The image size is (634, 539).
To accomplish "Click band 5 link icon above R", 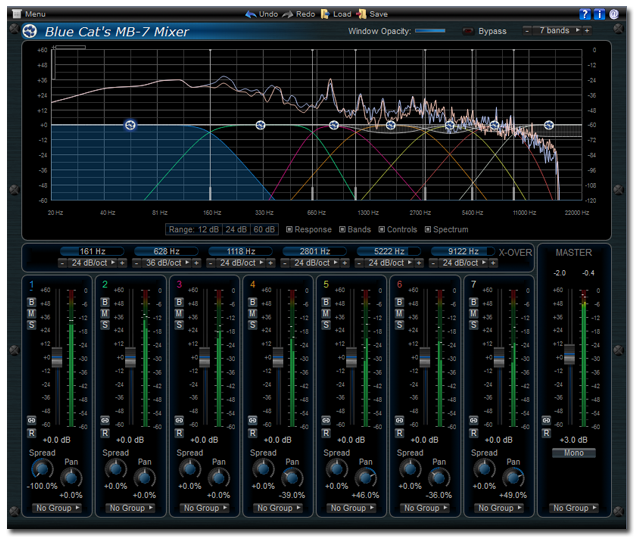I will coord(326,420).
